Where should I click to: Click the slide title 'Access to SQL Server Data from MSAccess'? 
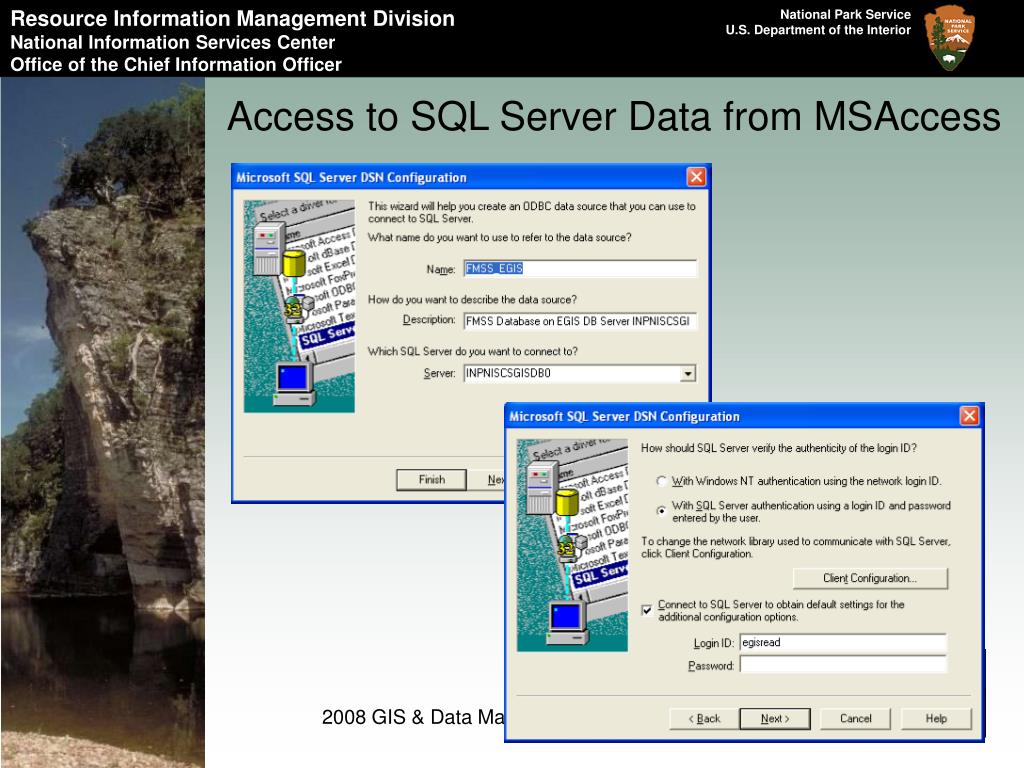[614, 116]
